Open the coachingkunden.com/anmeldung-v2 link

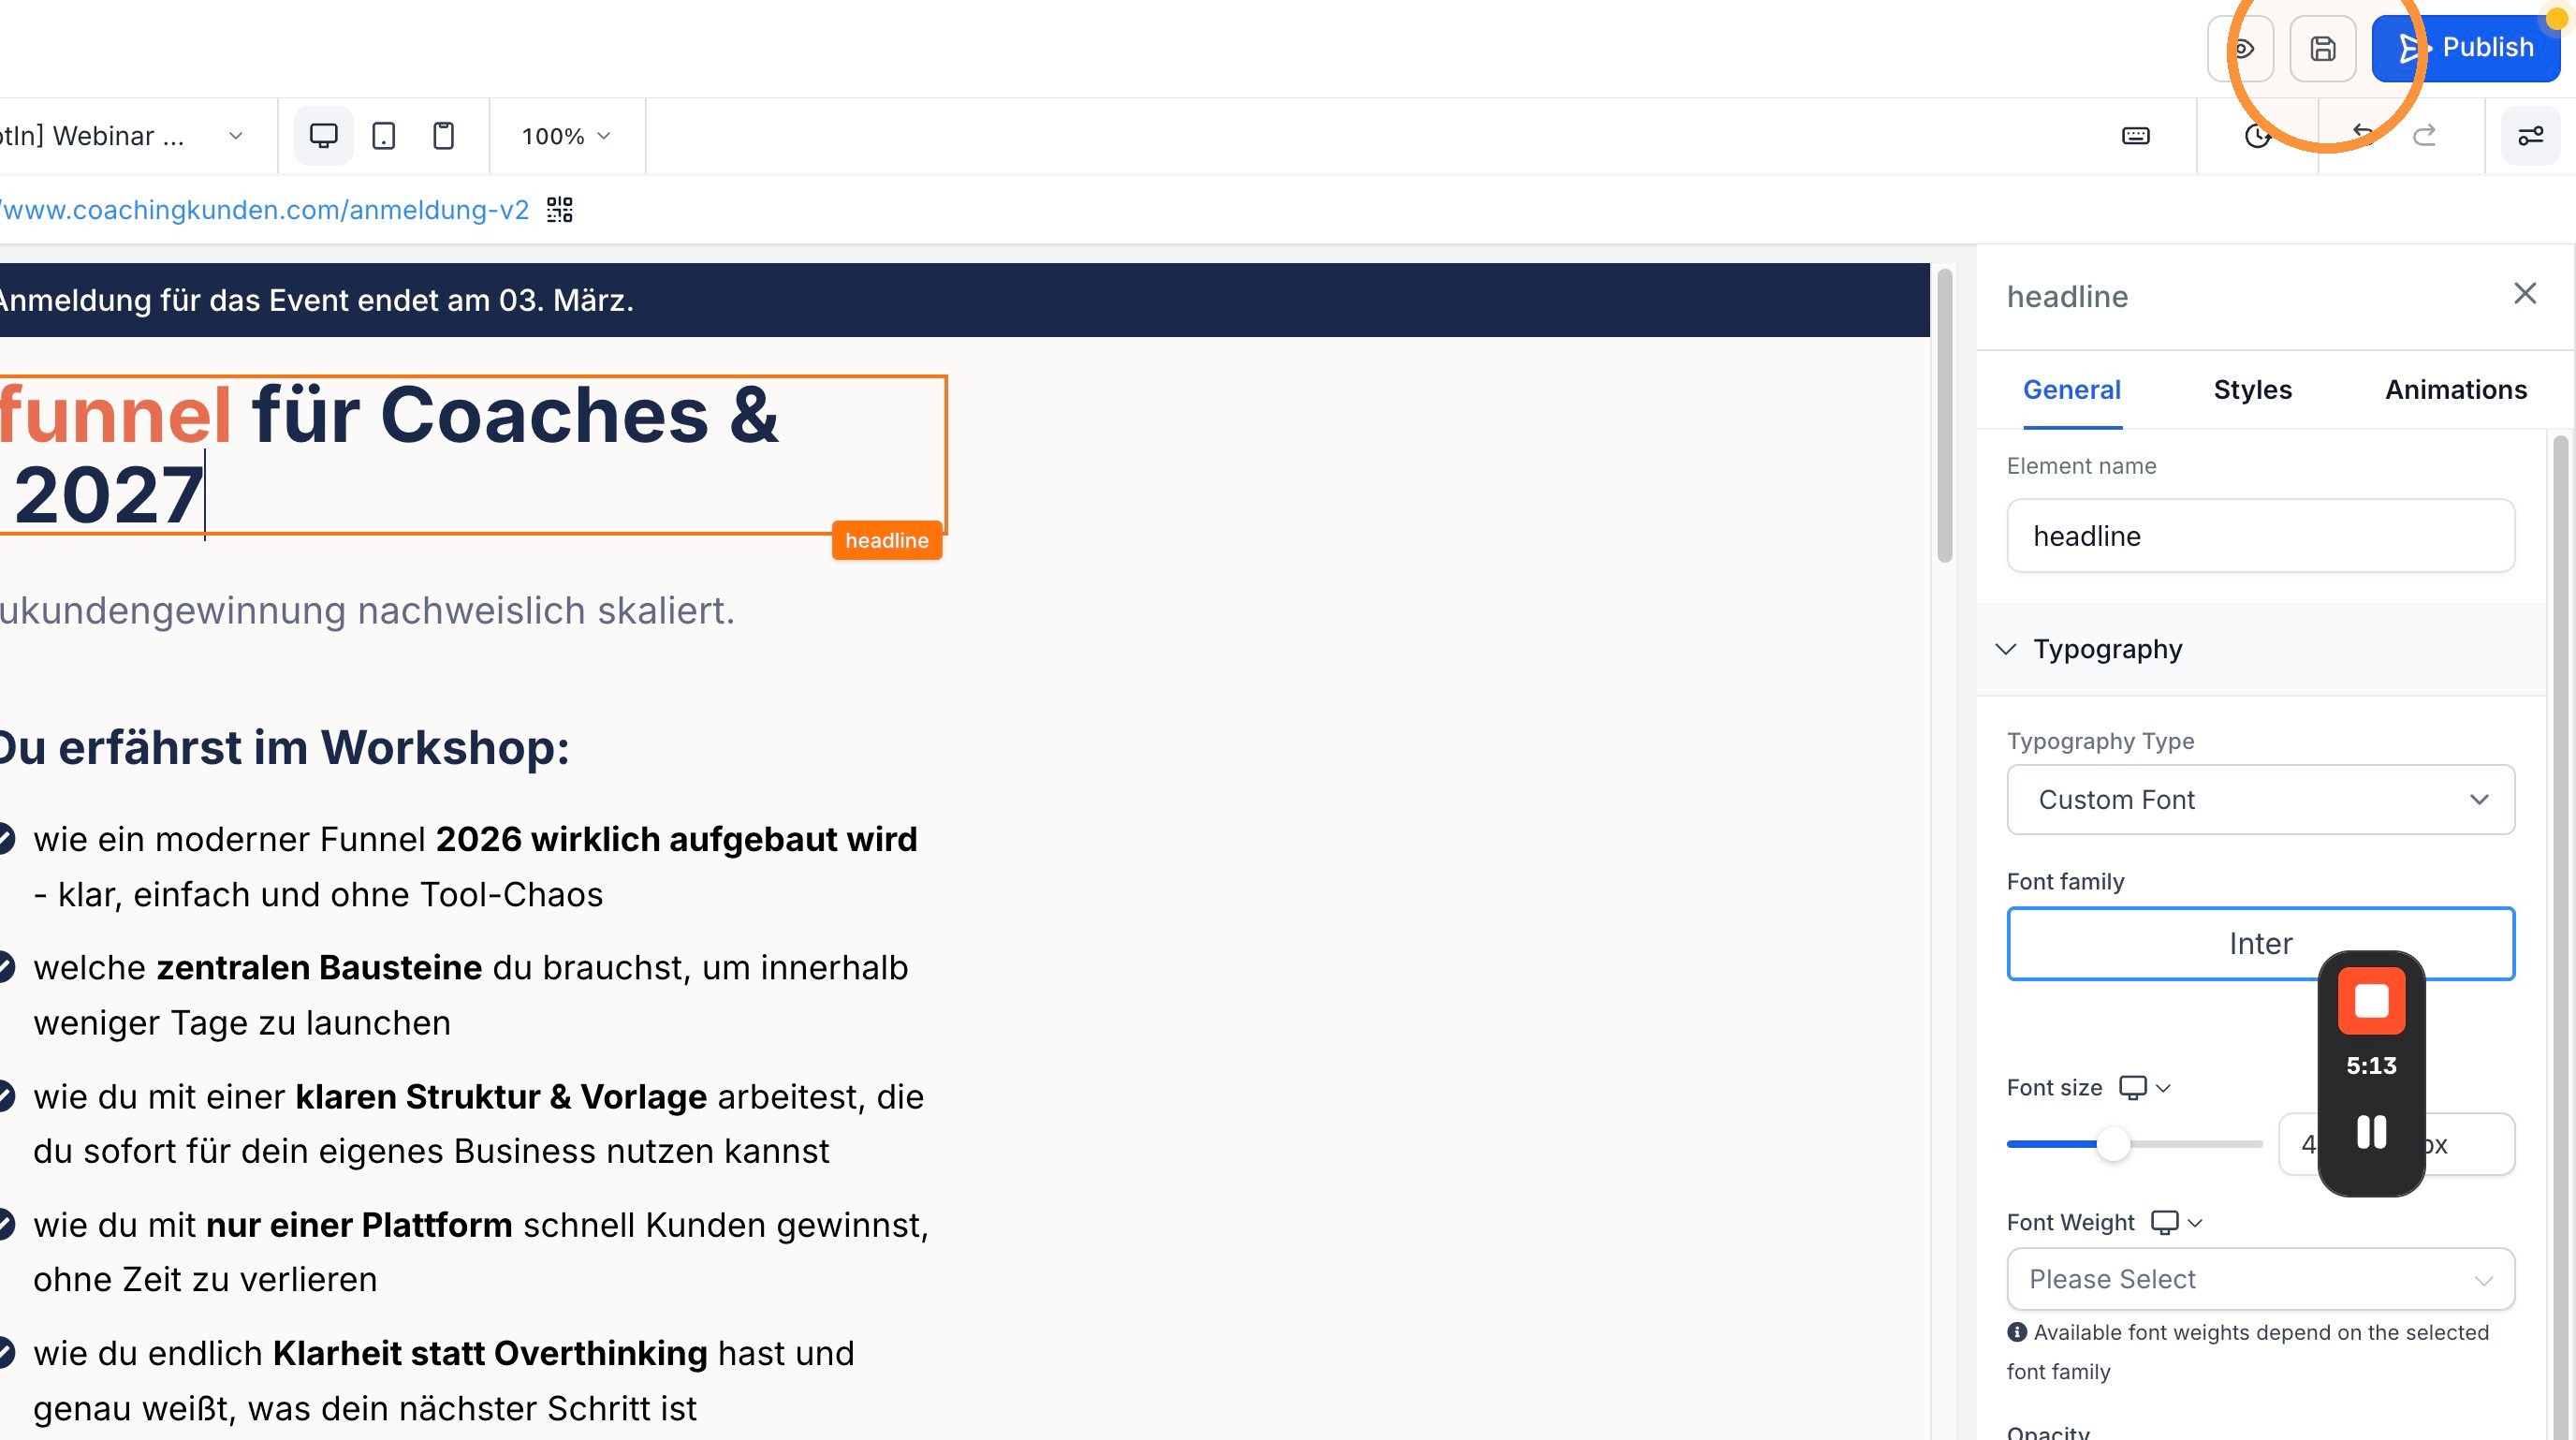tap(264, 210)
